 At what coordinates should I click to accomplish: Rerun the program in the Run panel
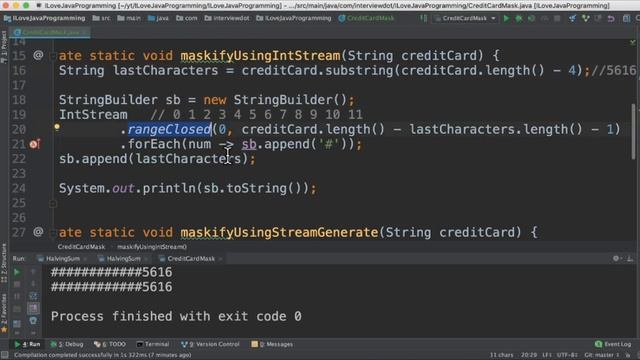click(x=17, y=272)
